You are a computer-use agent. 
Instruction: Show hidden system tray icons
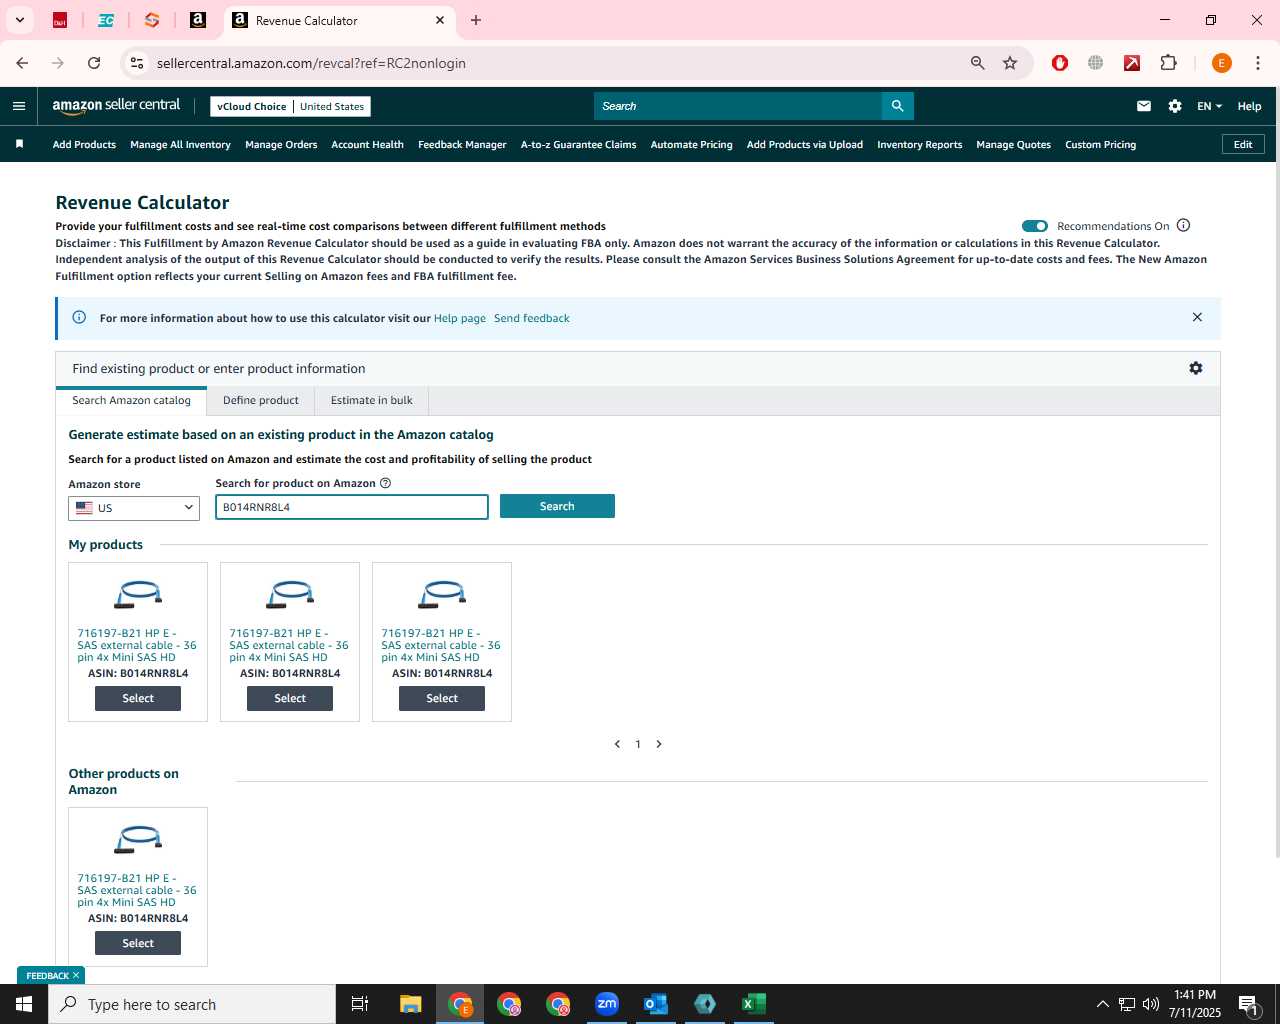[1102, 1004]
